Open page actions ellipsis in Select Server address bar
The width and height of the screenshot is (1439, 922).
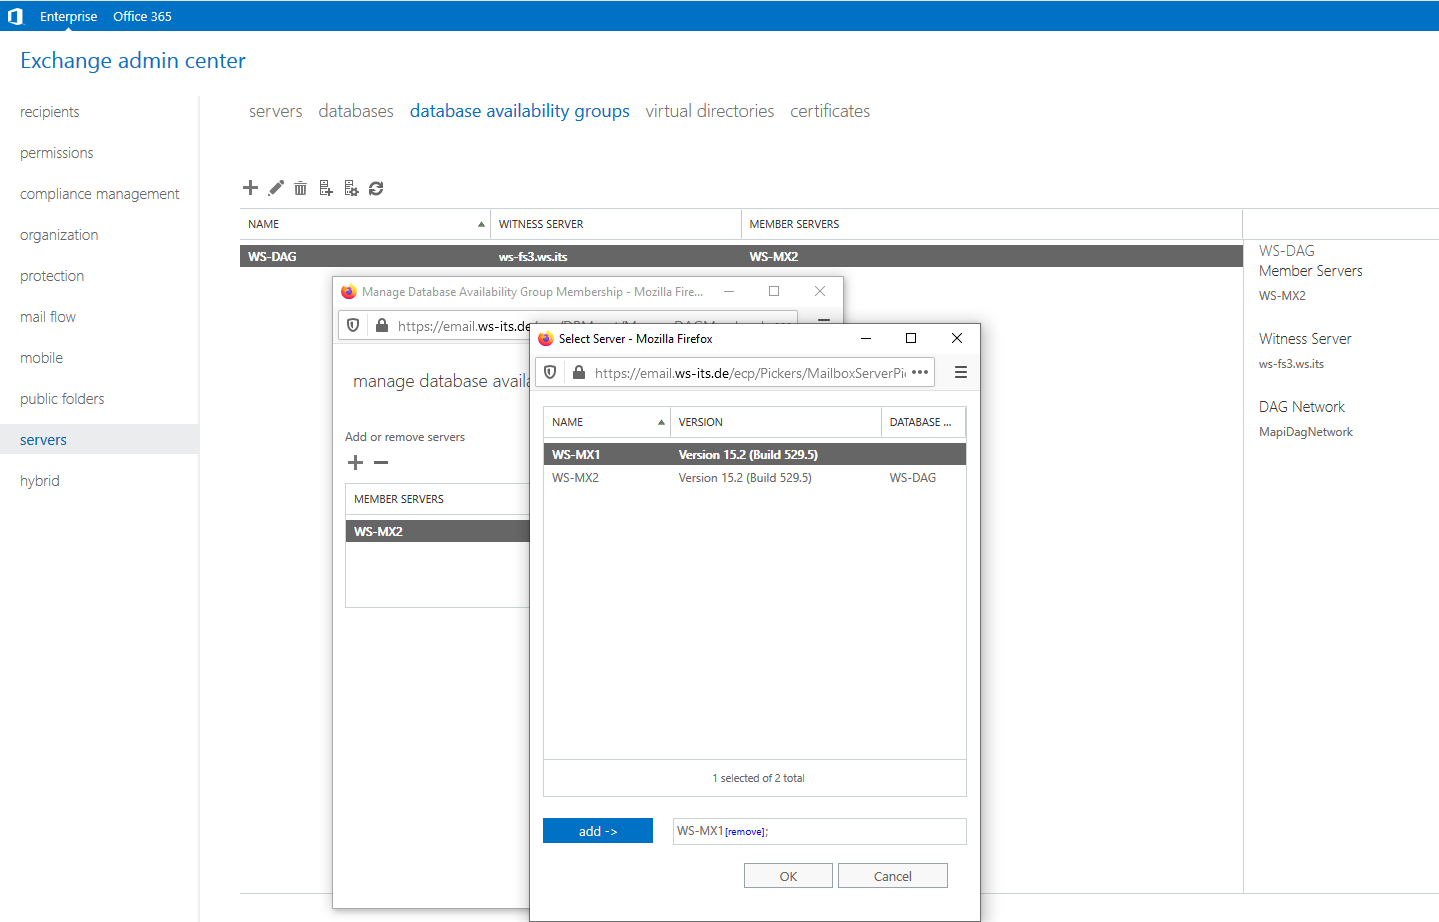coord(920,372)
